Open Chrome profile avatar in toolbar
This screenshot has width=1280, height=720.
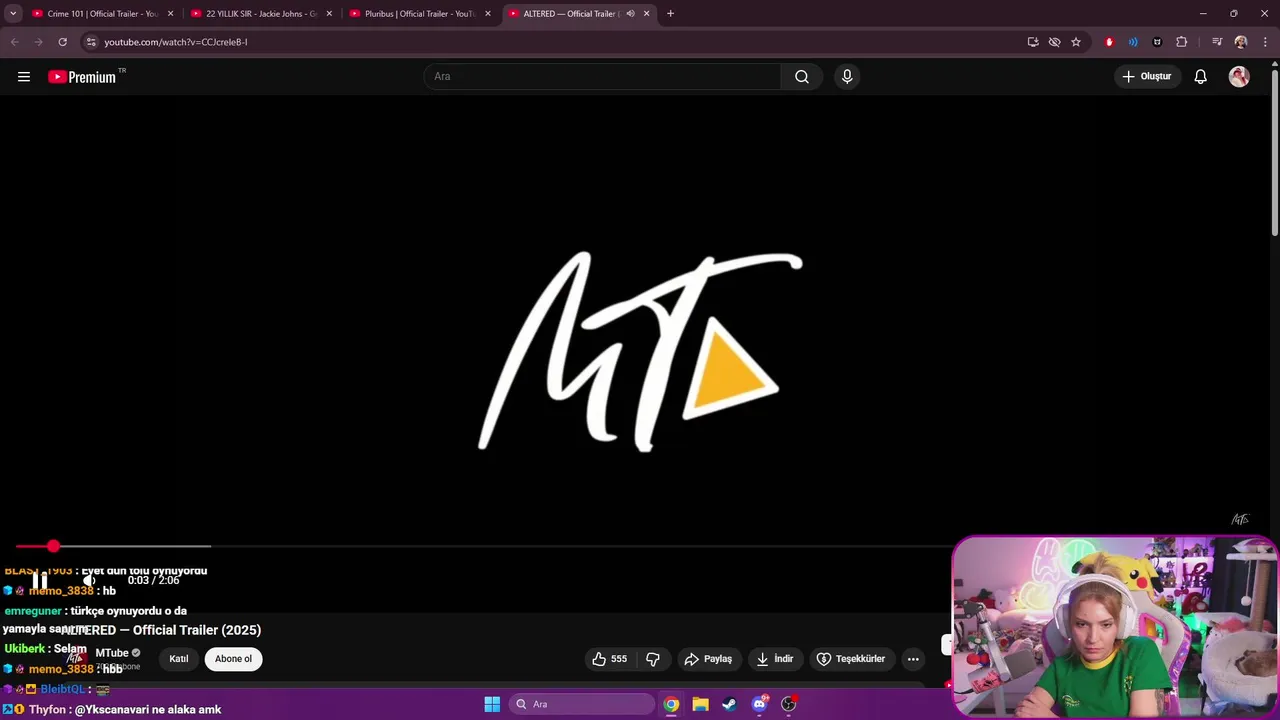pyautogui.click(x=1241, y=42)
